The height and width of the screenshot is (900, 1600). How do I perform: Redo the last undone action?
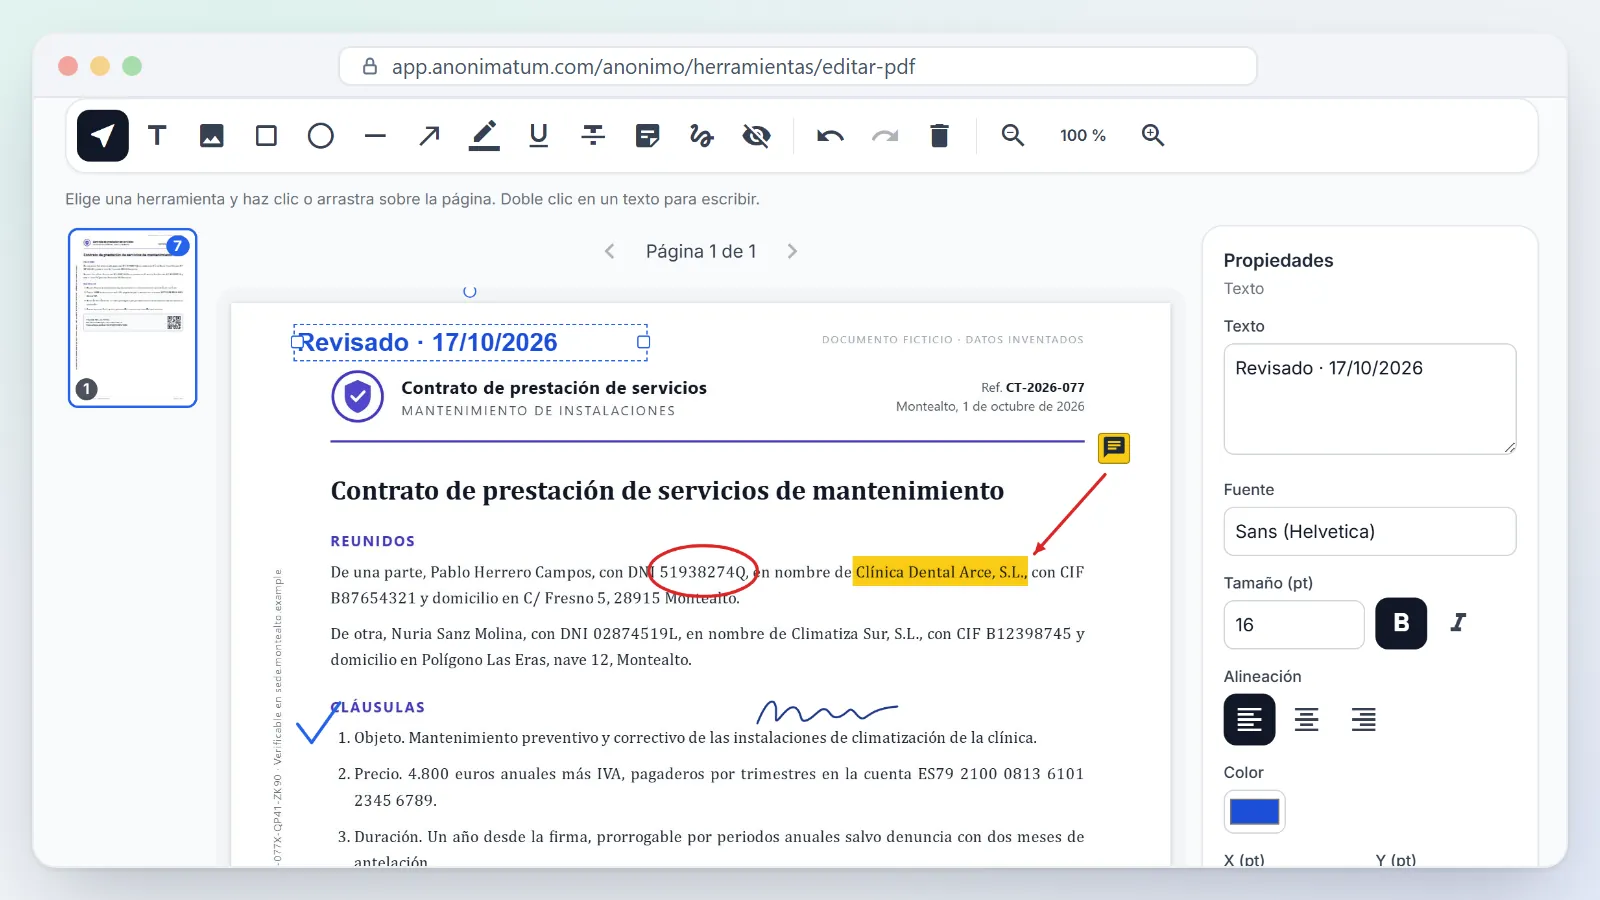point(885,136)
